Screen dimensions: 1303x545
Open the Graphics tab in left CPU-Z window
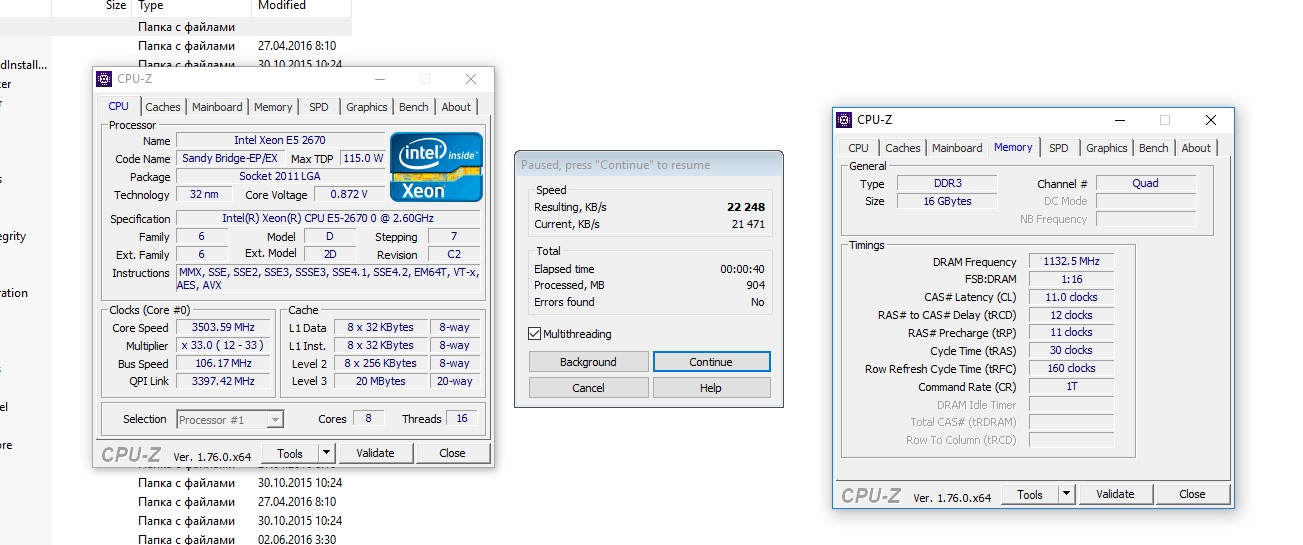pos(367,107)
